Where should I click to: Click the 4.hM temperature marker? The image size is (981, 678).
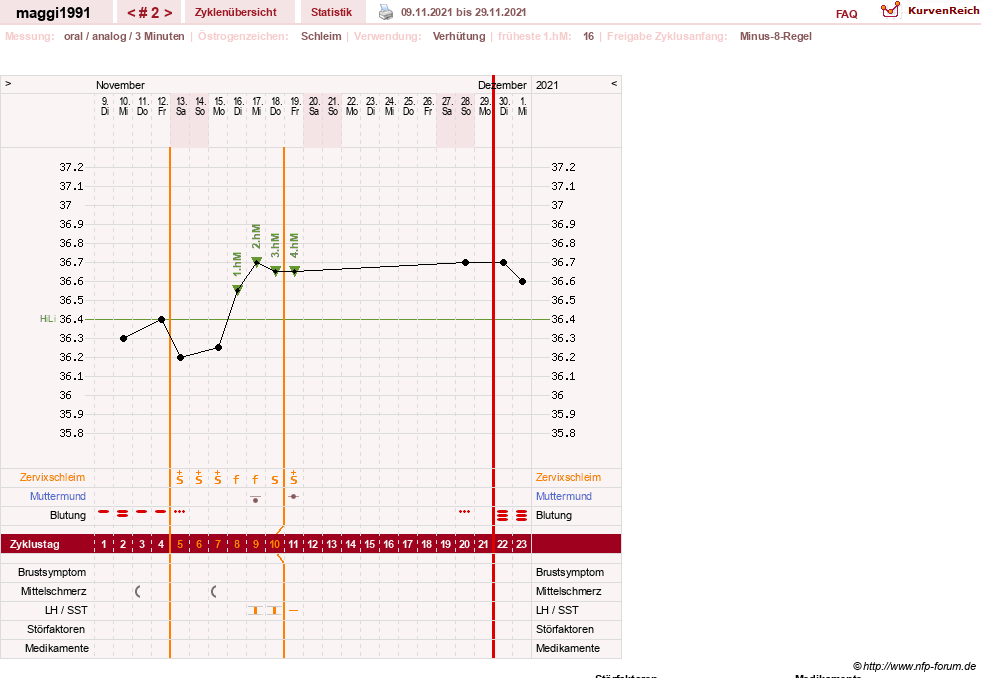(294, 270)
